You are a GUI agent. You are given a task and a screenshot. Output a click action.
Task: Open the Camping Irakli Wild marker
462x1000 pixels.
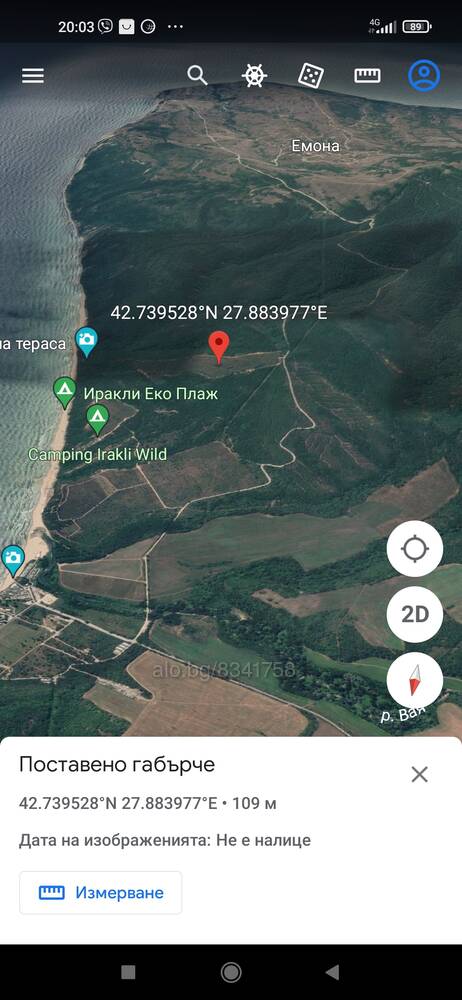[x=97, y=420]
